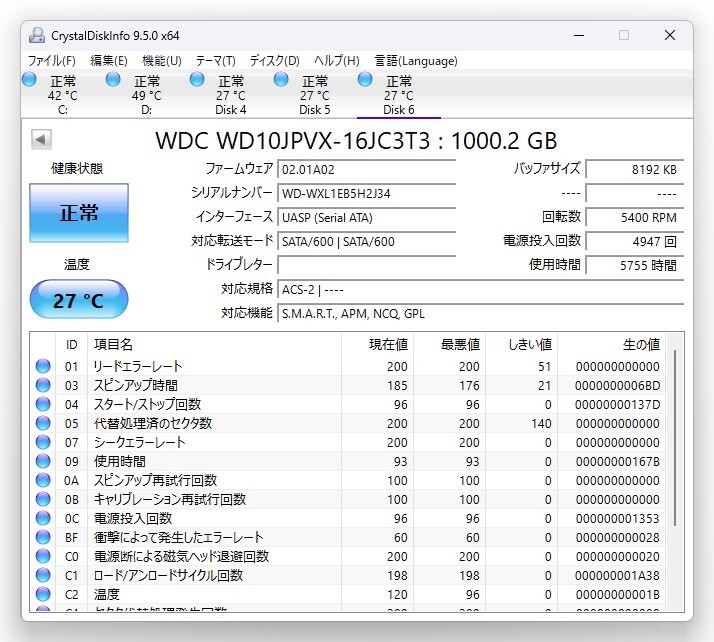The width and height of the screenshot is (714, 642).
Task: Go to previous disk with left arrow
Action: click(41, 140)
